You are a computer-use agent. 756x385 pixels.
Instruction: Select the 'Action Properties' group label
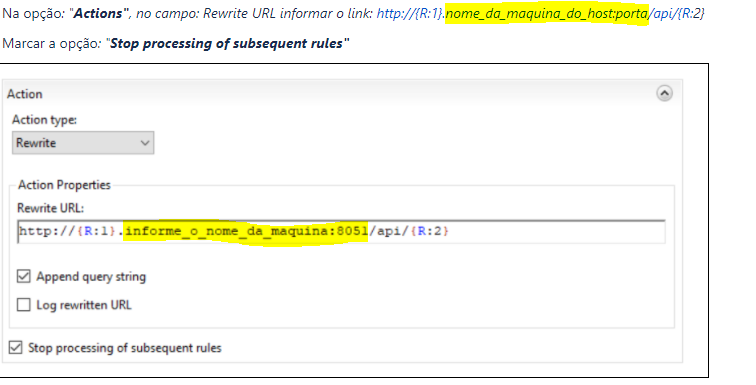(x=64, y=185)
